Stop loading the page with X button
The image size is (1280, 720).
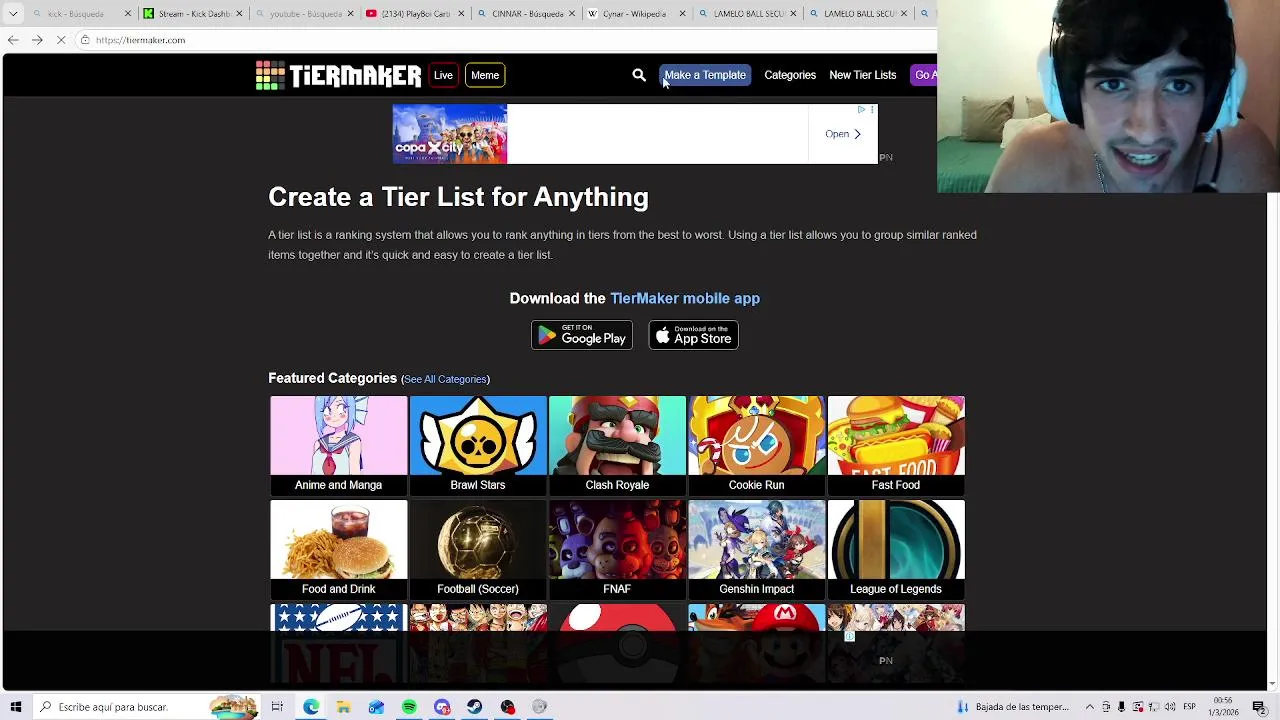pyautogui.click(x=61, y=40)
